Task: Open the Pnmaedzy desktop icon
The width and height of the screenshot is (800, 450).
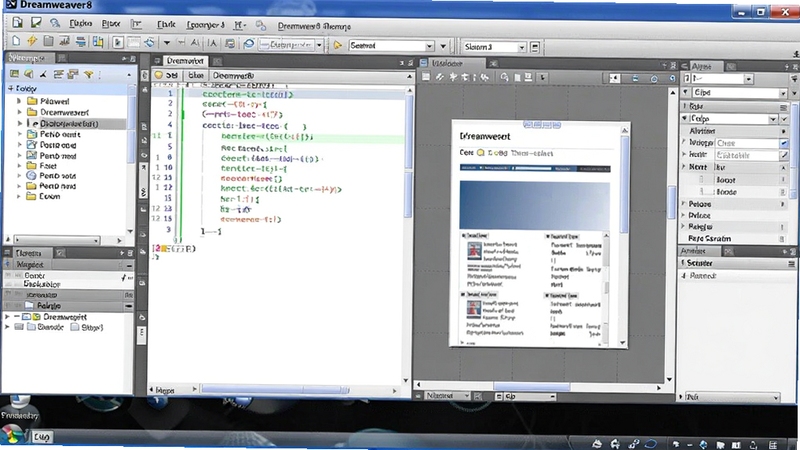Action: (x=19, y=407)
